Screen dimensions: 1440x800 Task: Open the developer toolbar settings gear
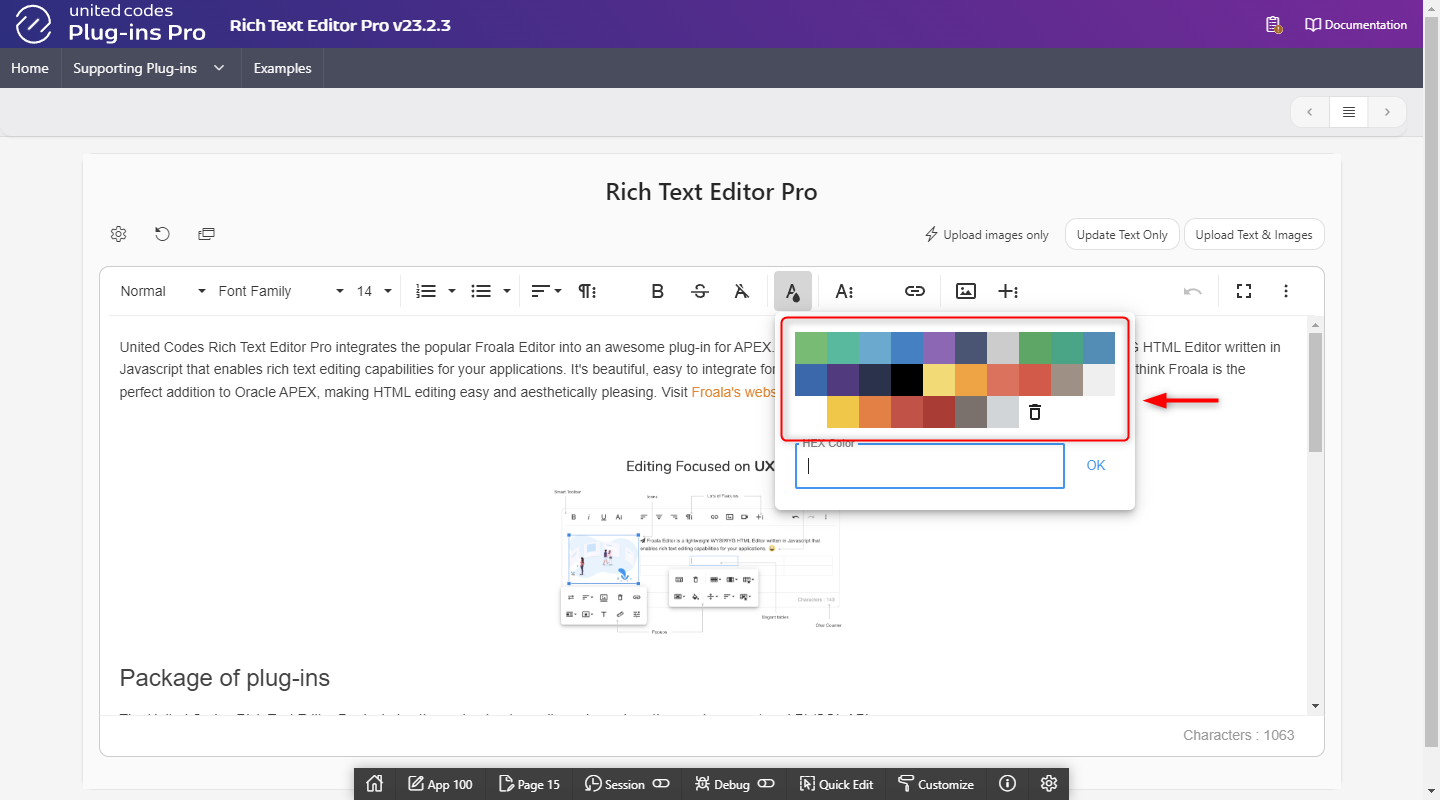[1049, 784]
